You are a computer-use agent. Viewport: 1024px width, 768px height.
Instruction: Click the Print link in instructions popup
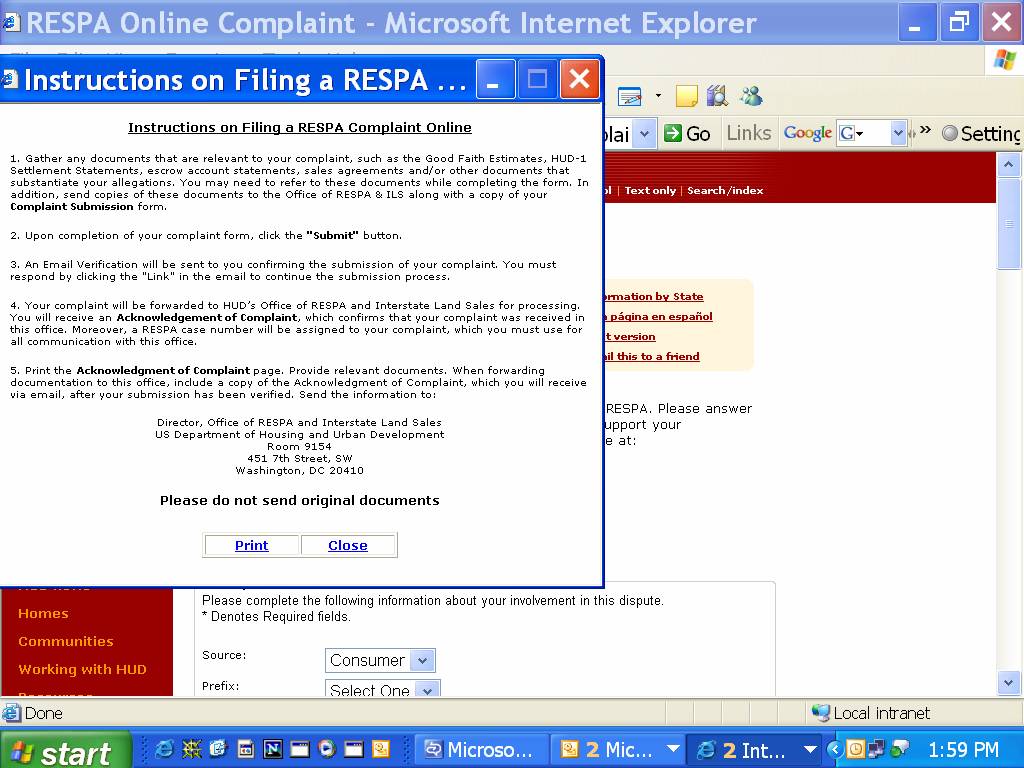click(251, 545)
